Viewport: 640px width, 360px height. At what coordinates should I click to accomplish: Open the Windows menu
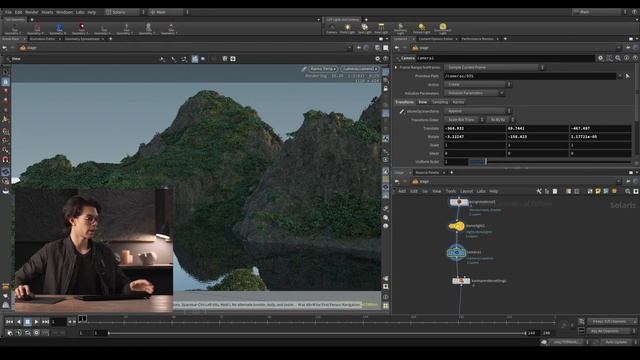click(64, 12)
